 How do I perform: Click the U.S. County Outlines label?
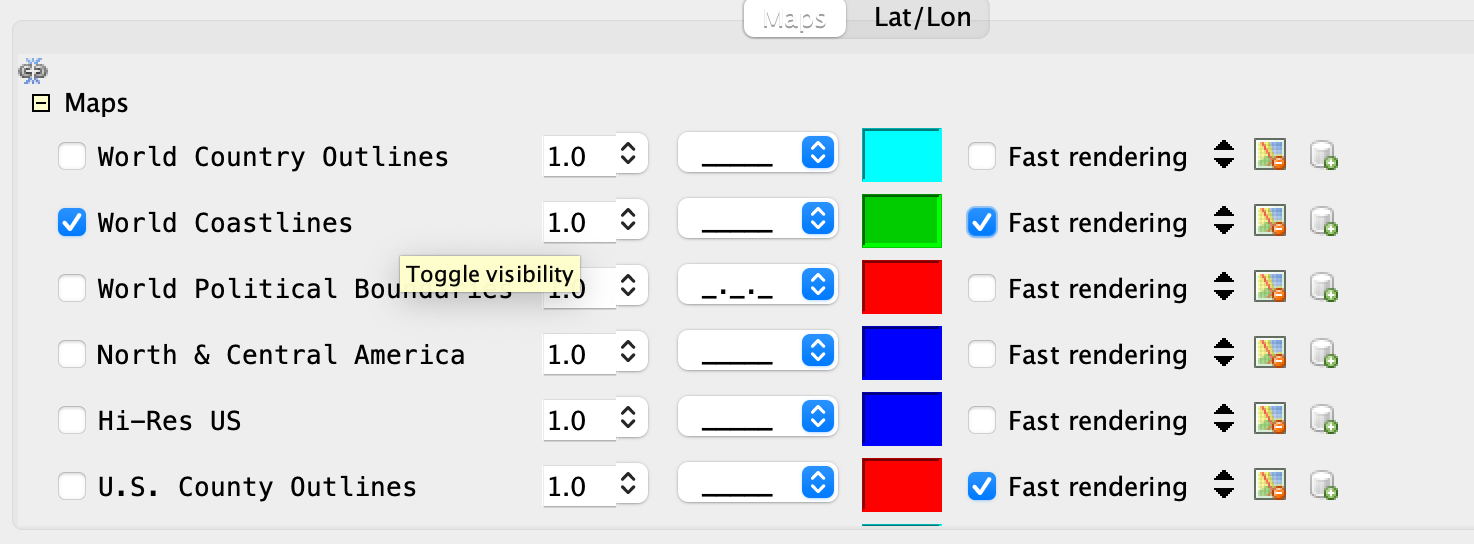click(x=256, y=486)
